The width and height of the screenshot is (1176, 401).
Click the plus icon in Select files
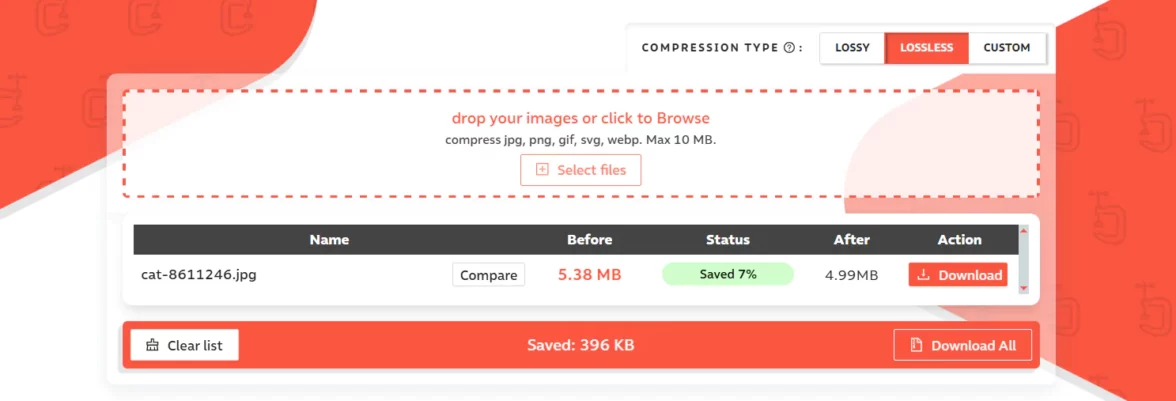tap(542, 170)
